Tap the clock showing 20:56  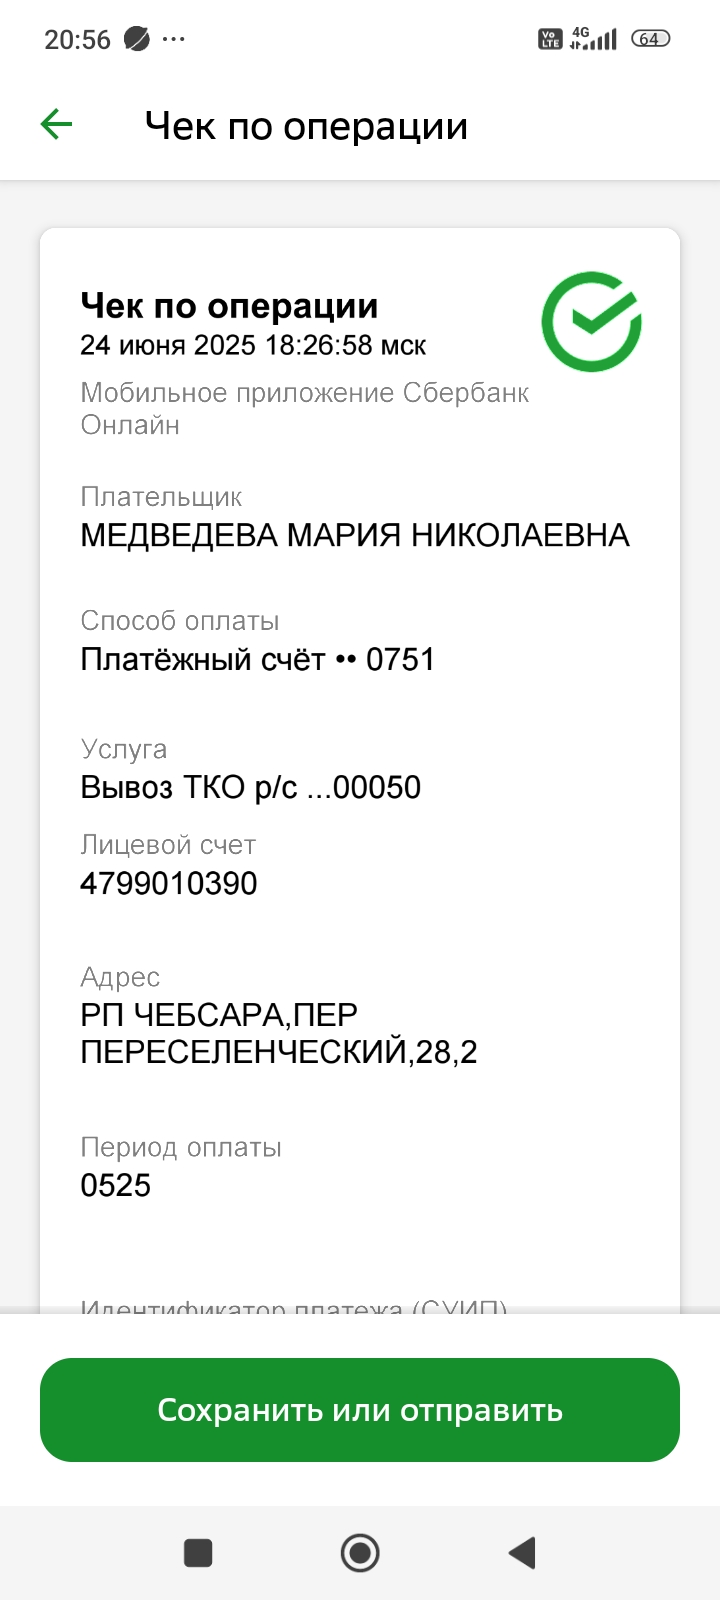coord(77,39)
